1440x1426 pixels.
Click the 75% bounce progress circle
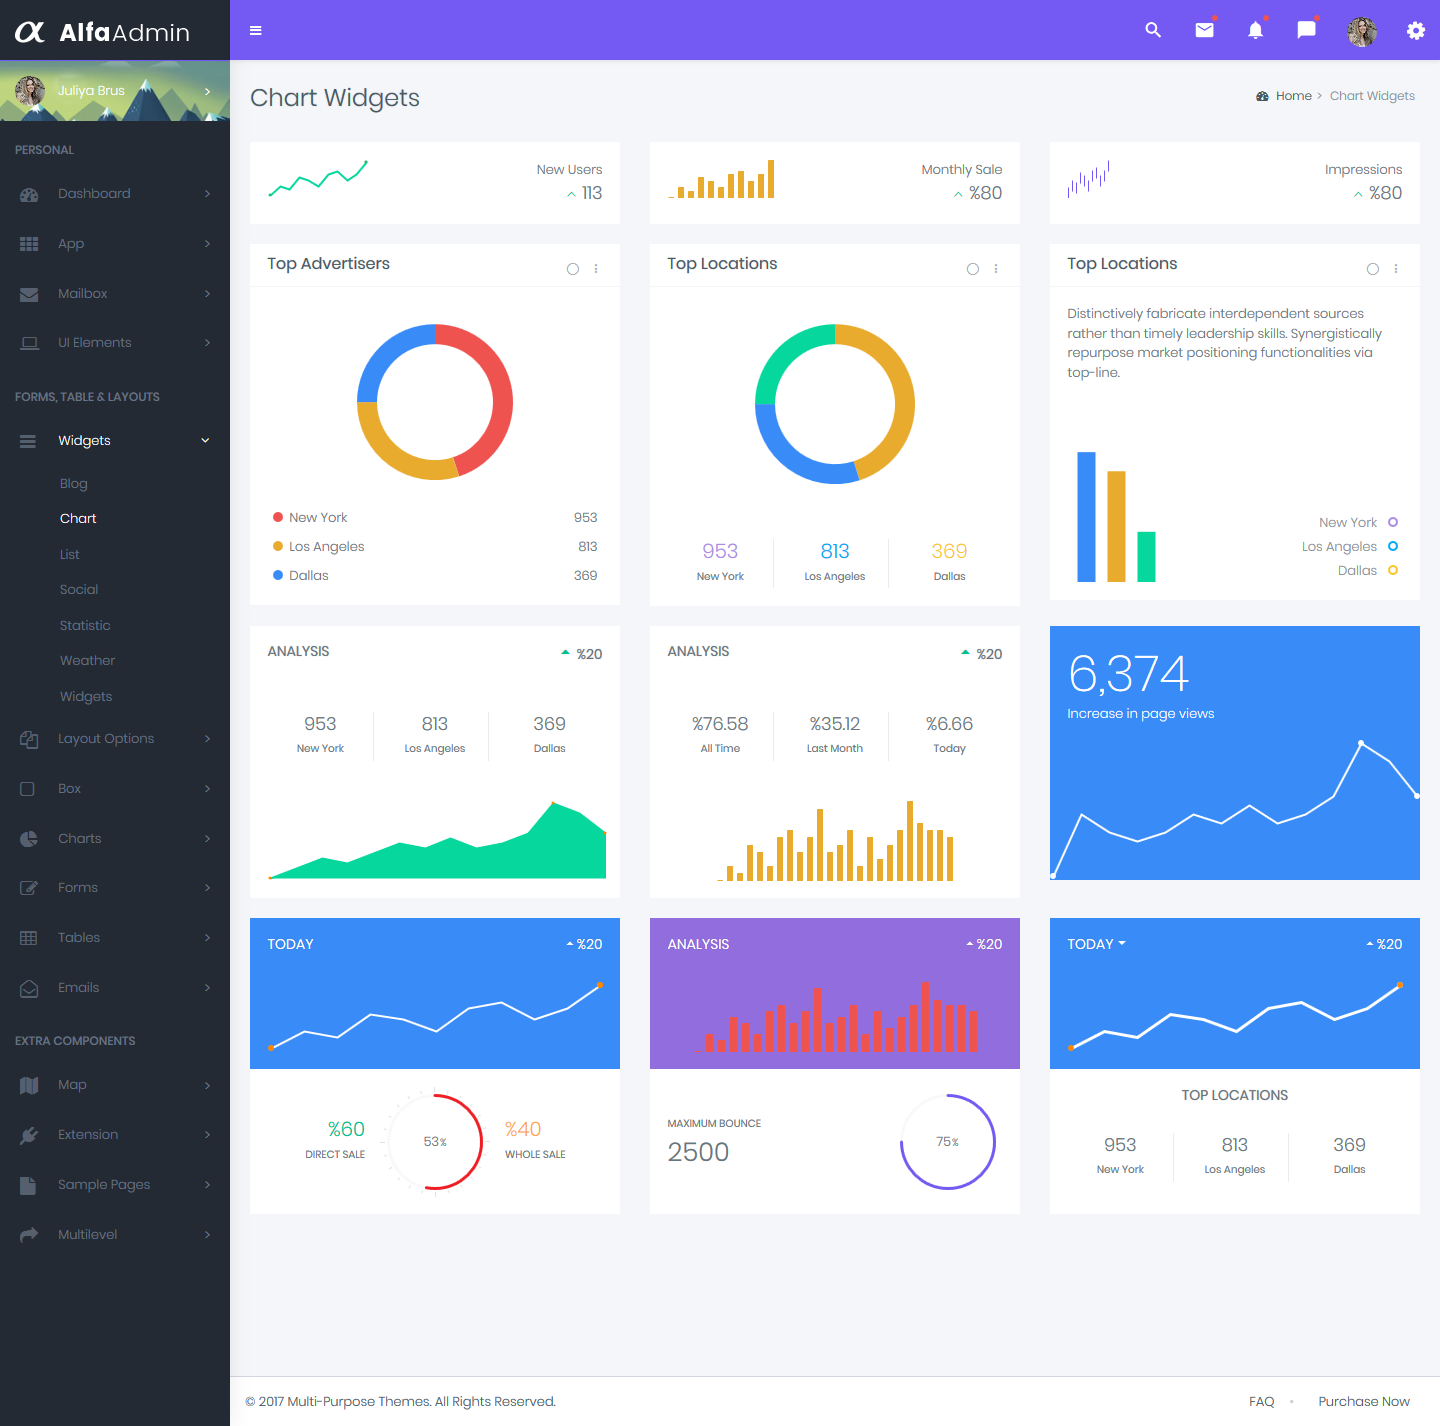click(x=947, y=1141)
